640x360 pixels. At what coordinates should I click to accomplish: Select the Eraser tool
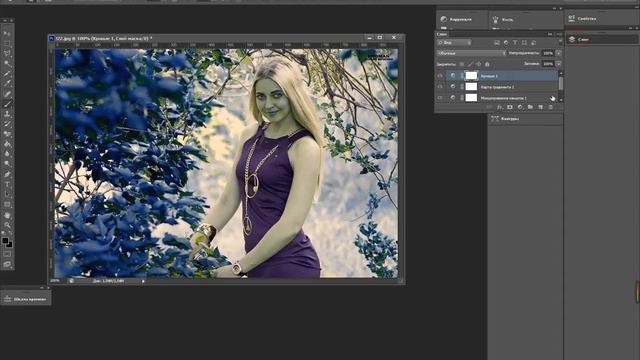tap(7, 134)
